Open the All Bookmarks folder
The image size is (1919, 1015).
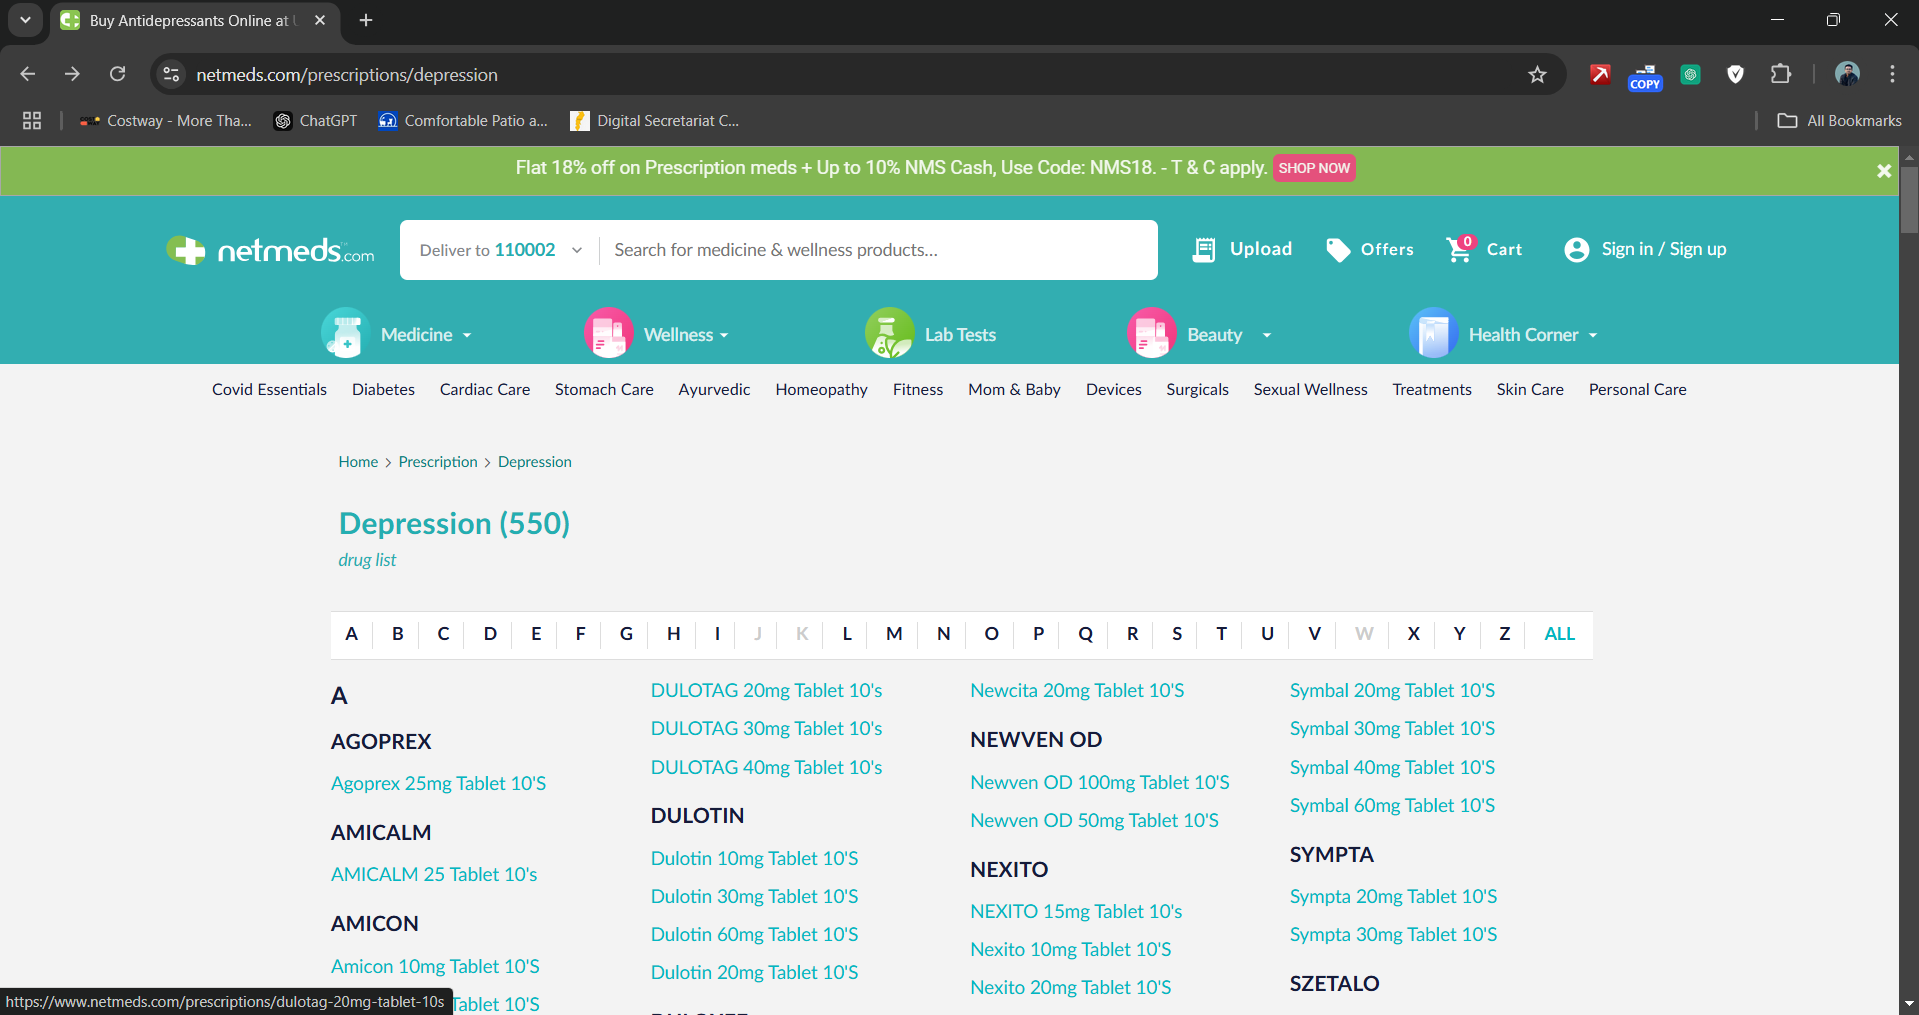click(1839, 121)
